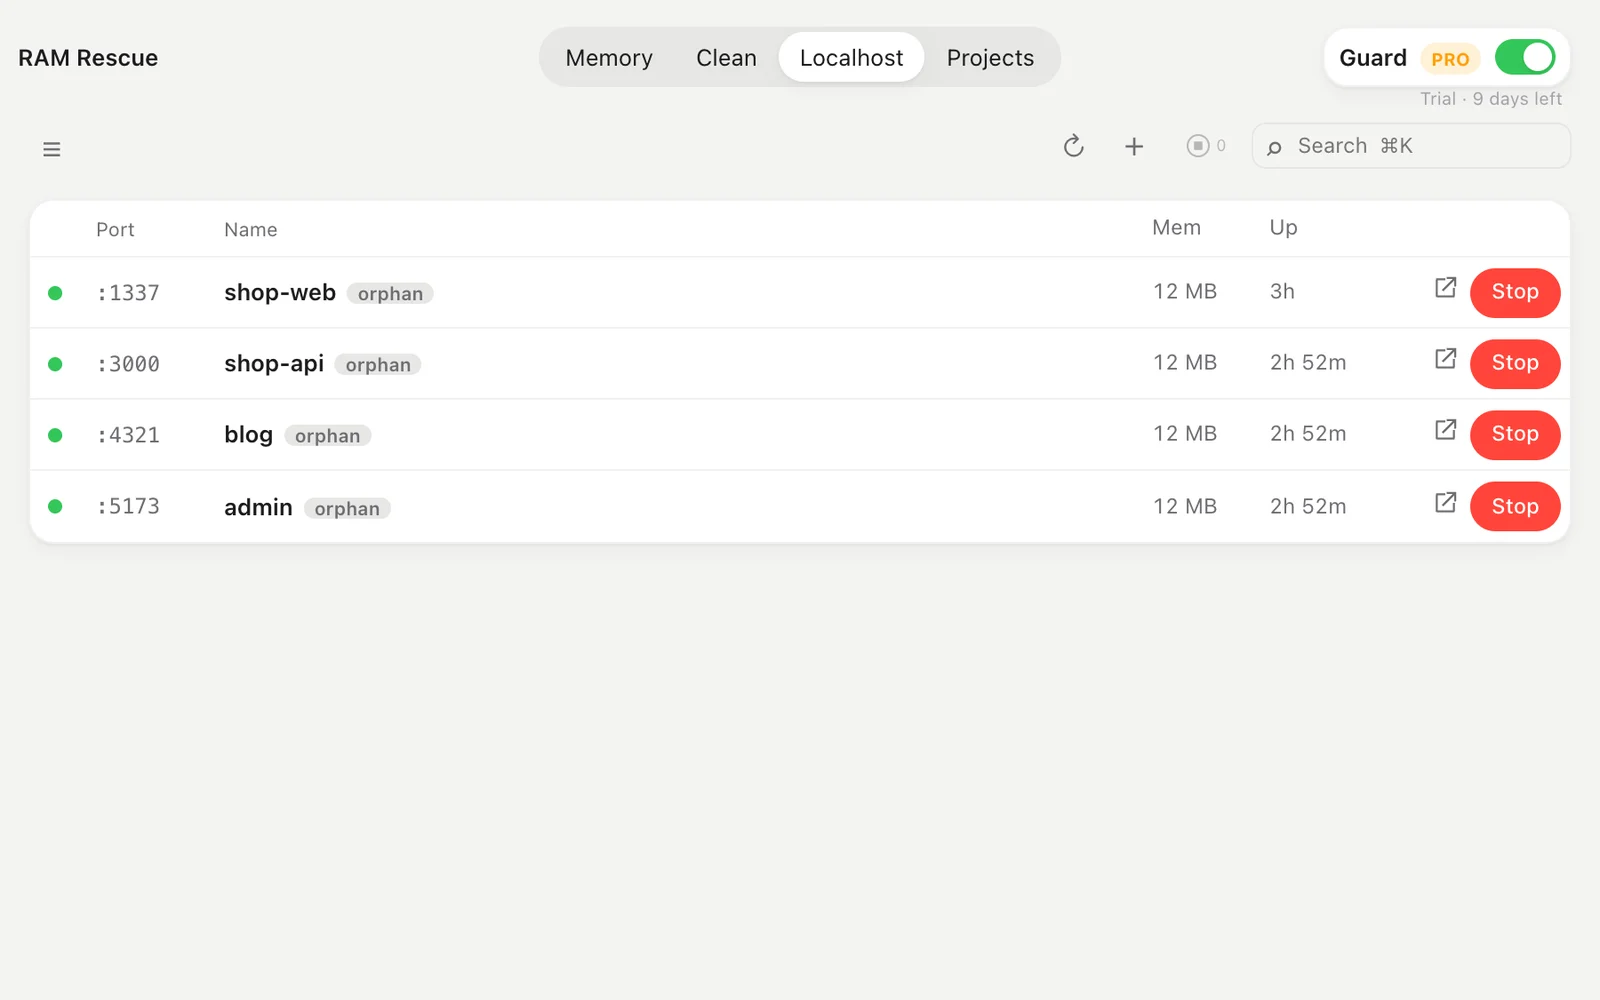
Task: Click the plus icon to add port
Action: pyautogui.click(x=1134, y=147)
